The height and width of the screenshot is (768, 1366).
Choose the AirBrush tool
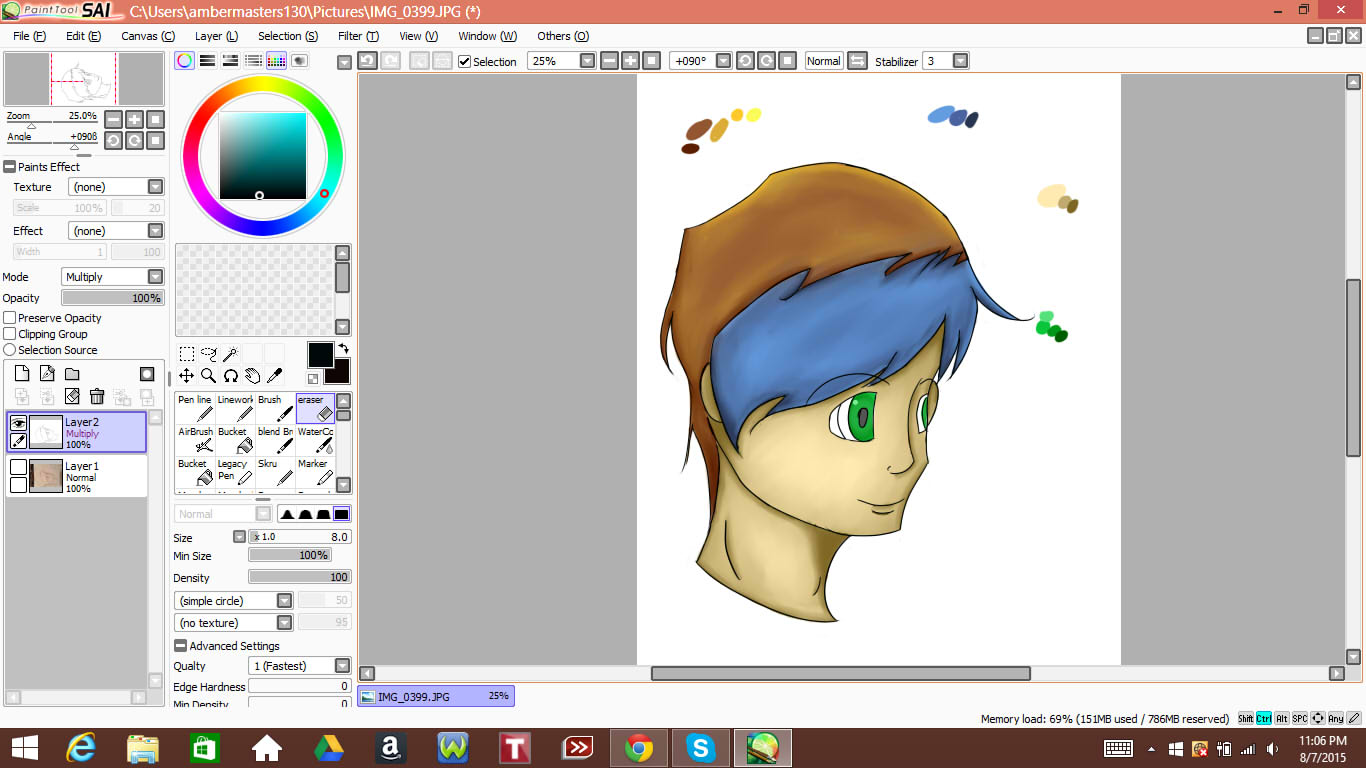click(x=195, y=439)
